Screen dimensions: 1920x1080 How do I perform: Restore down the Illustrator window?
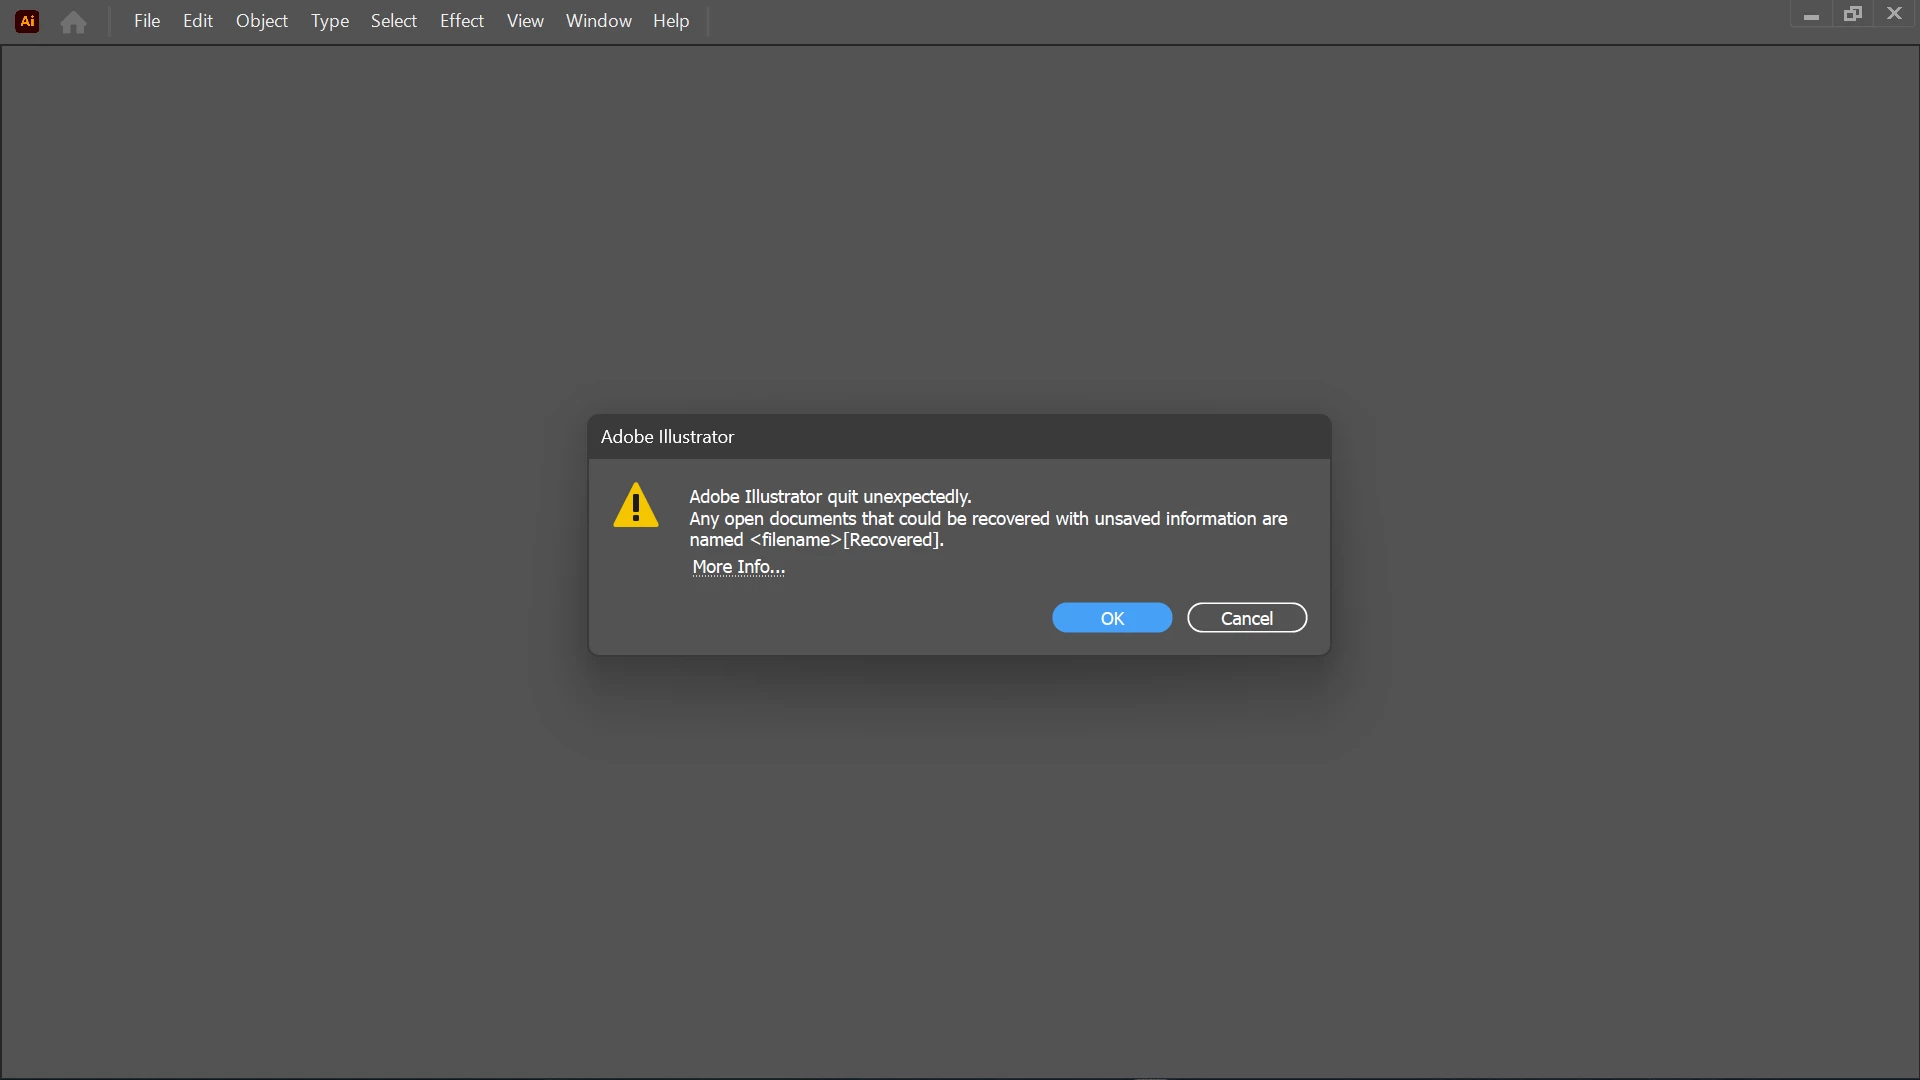pos(1853,14)
